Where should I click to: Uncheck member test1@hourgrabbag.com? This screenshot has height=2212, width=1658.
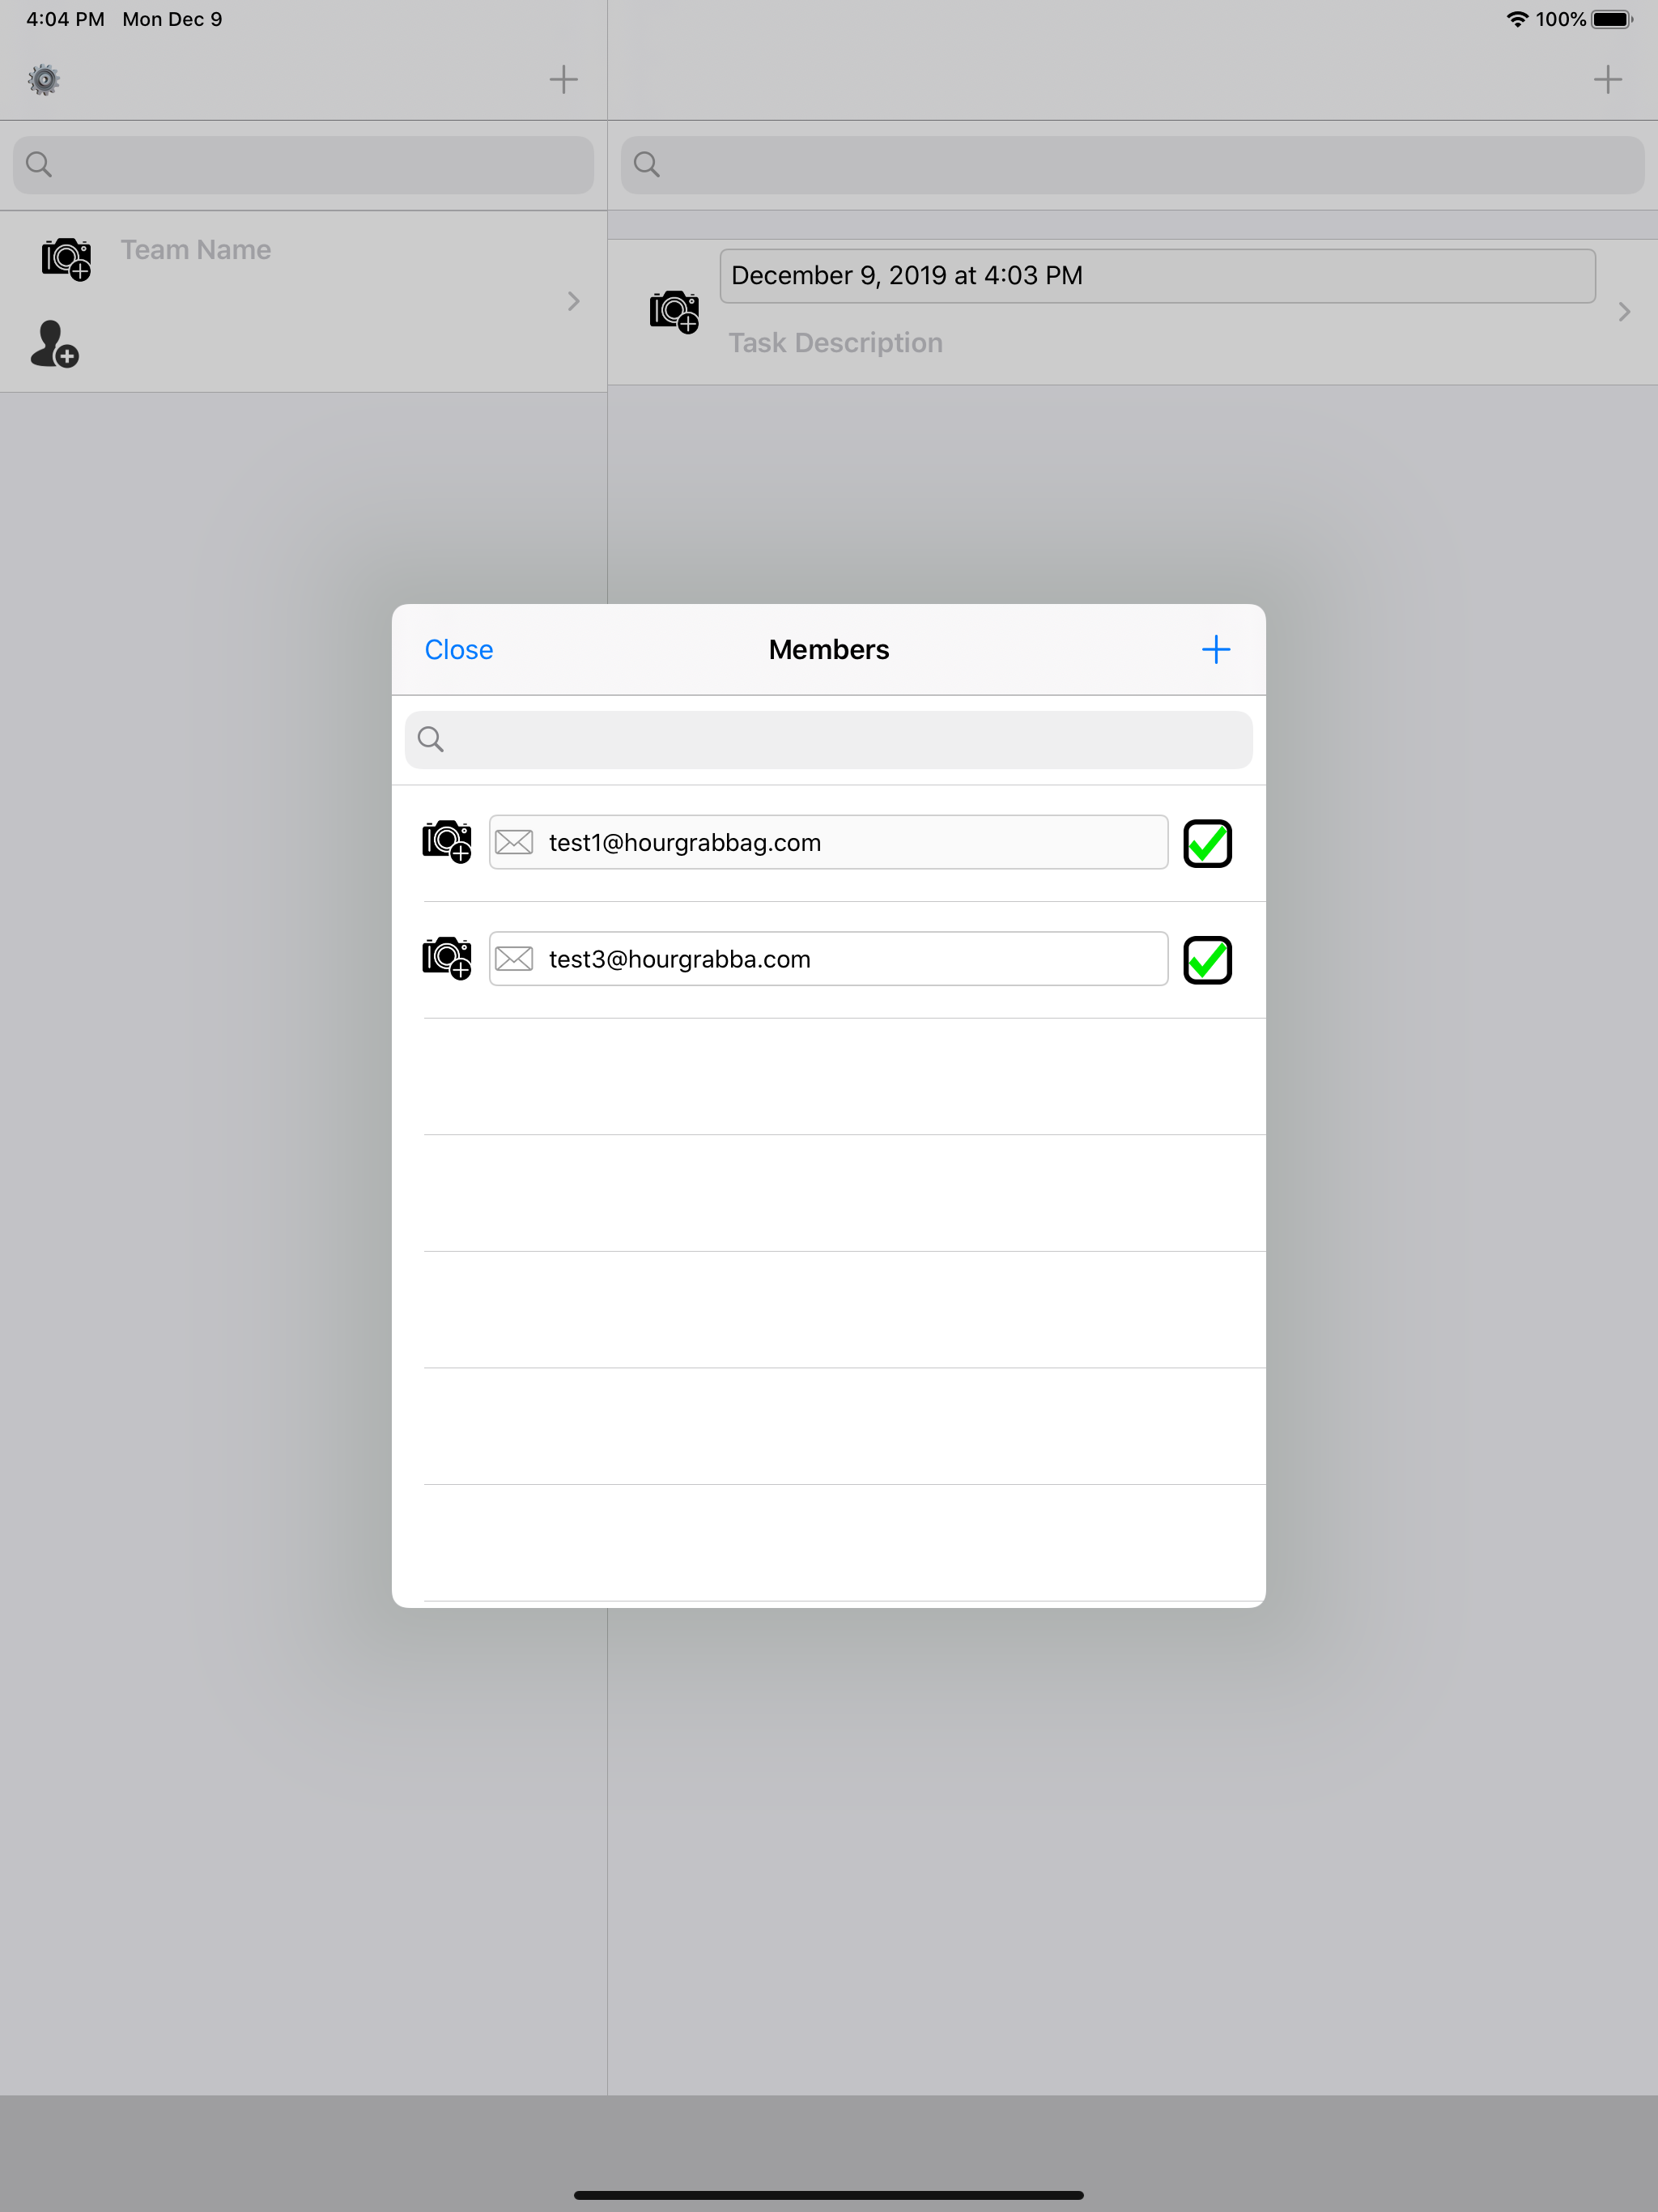[1208, 843]
